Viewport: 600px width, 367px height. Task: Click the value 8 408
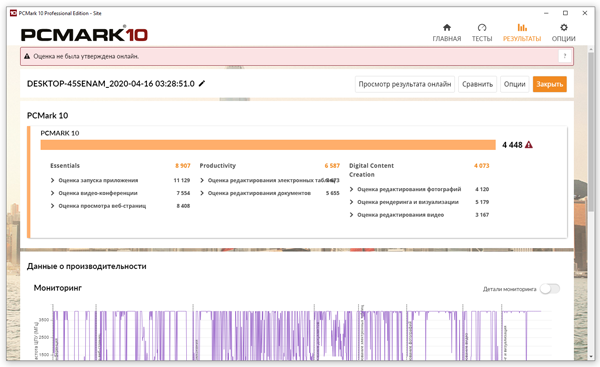point(183,206)
